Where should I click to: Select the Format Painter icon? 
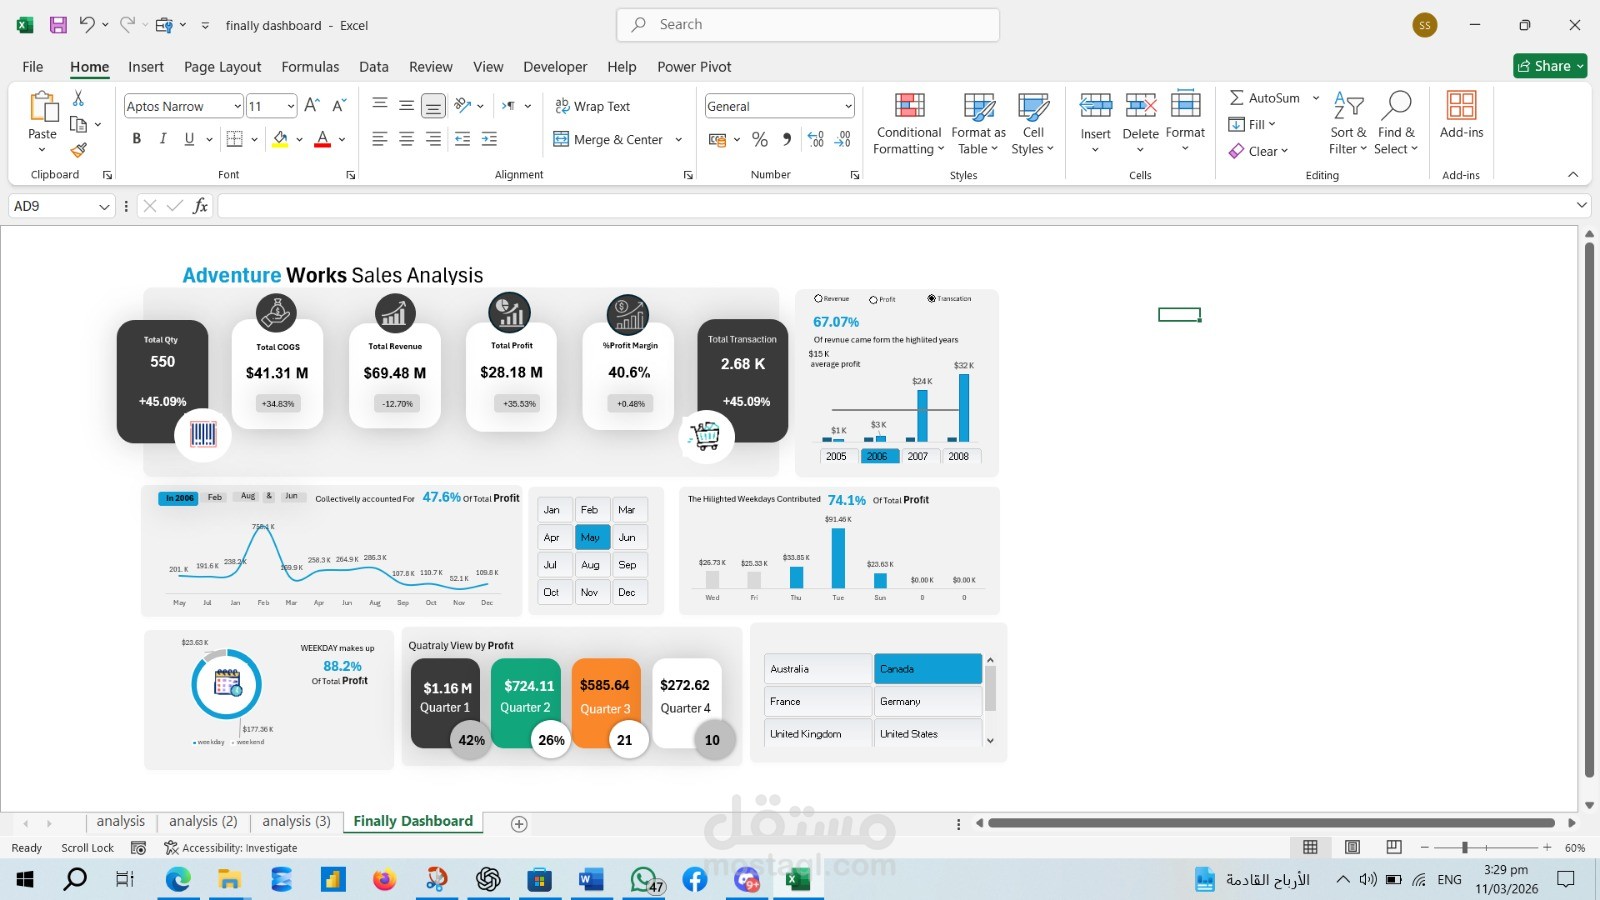click(79, 151)
